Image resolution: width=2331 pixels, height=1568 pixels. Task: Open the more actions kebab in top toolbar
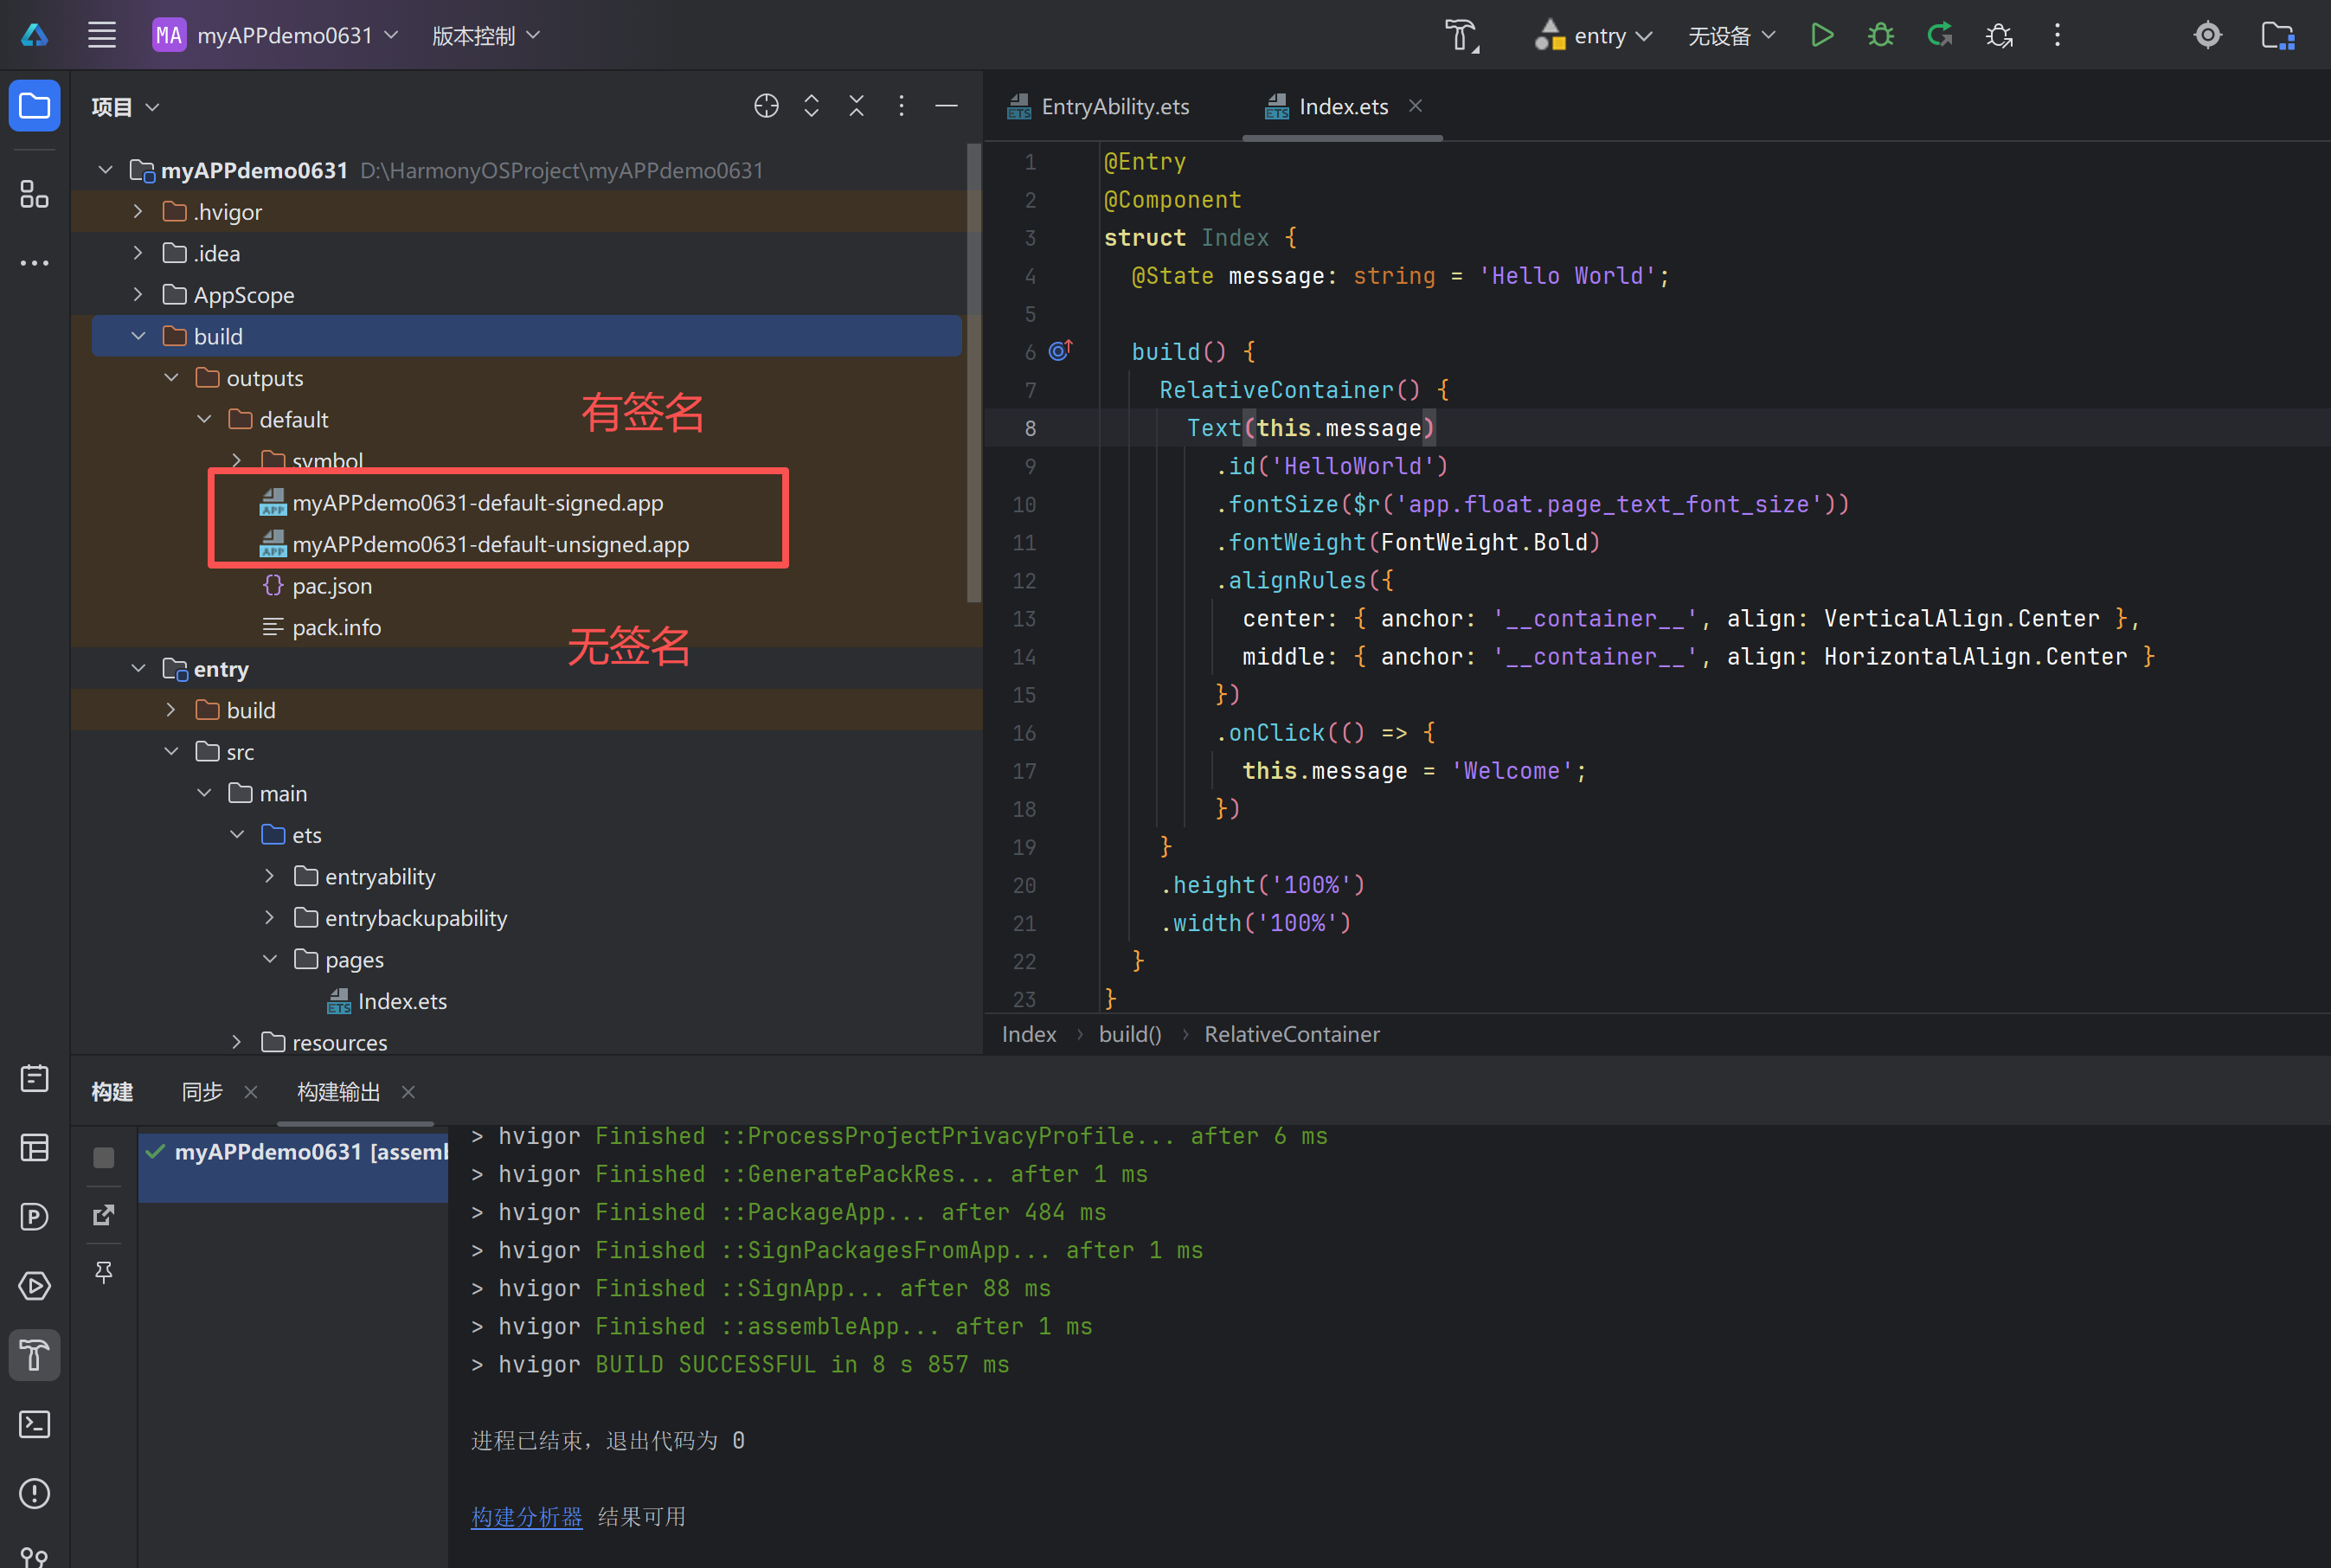tap(2057, 35)
